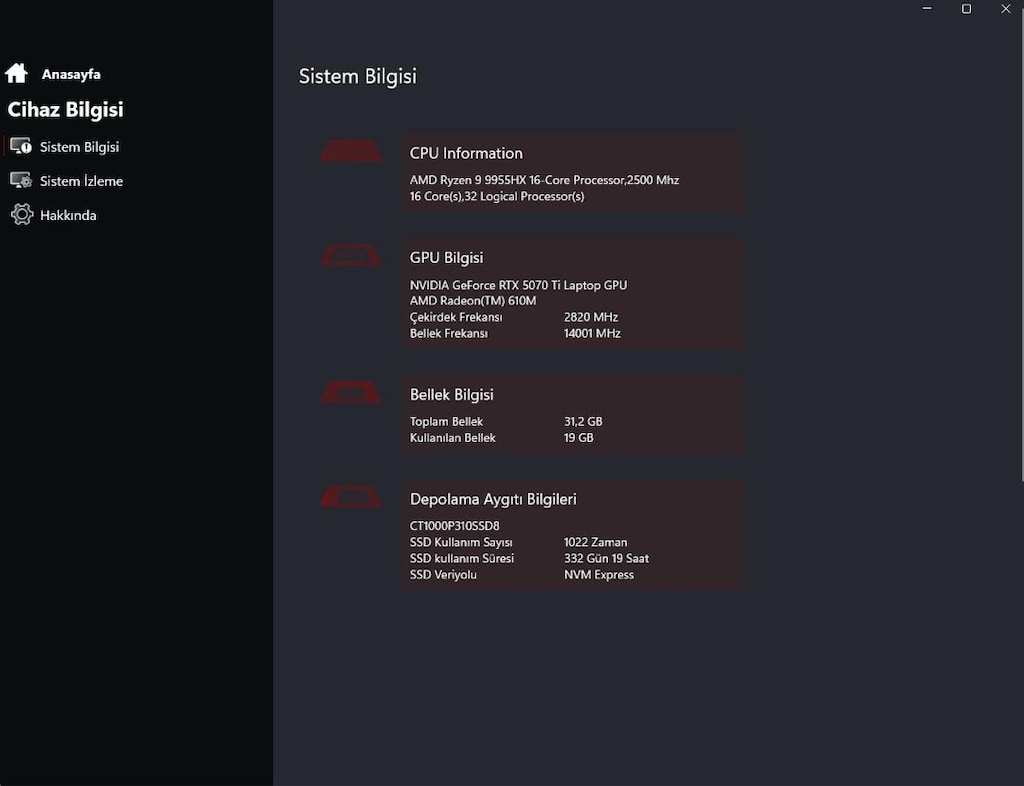
Task: Select the CPU Information card heading
Action: 466,153
